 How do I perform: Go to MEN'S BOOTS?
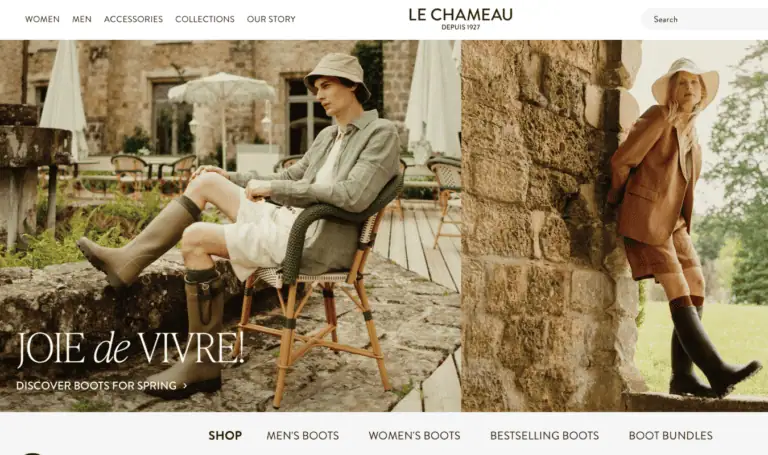[303, 435]
